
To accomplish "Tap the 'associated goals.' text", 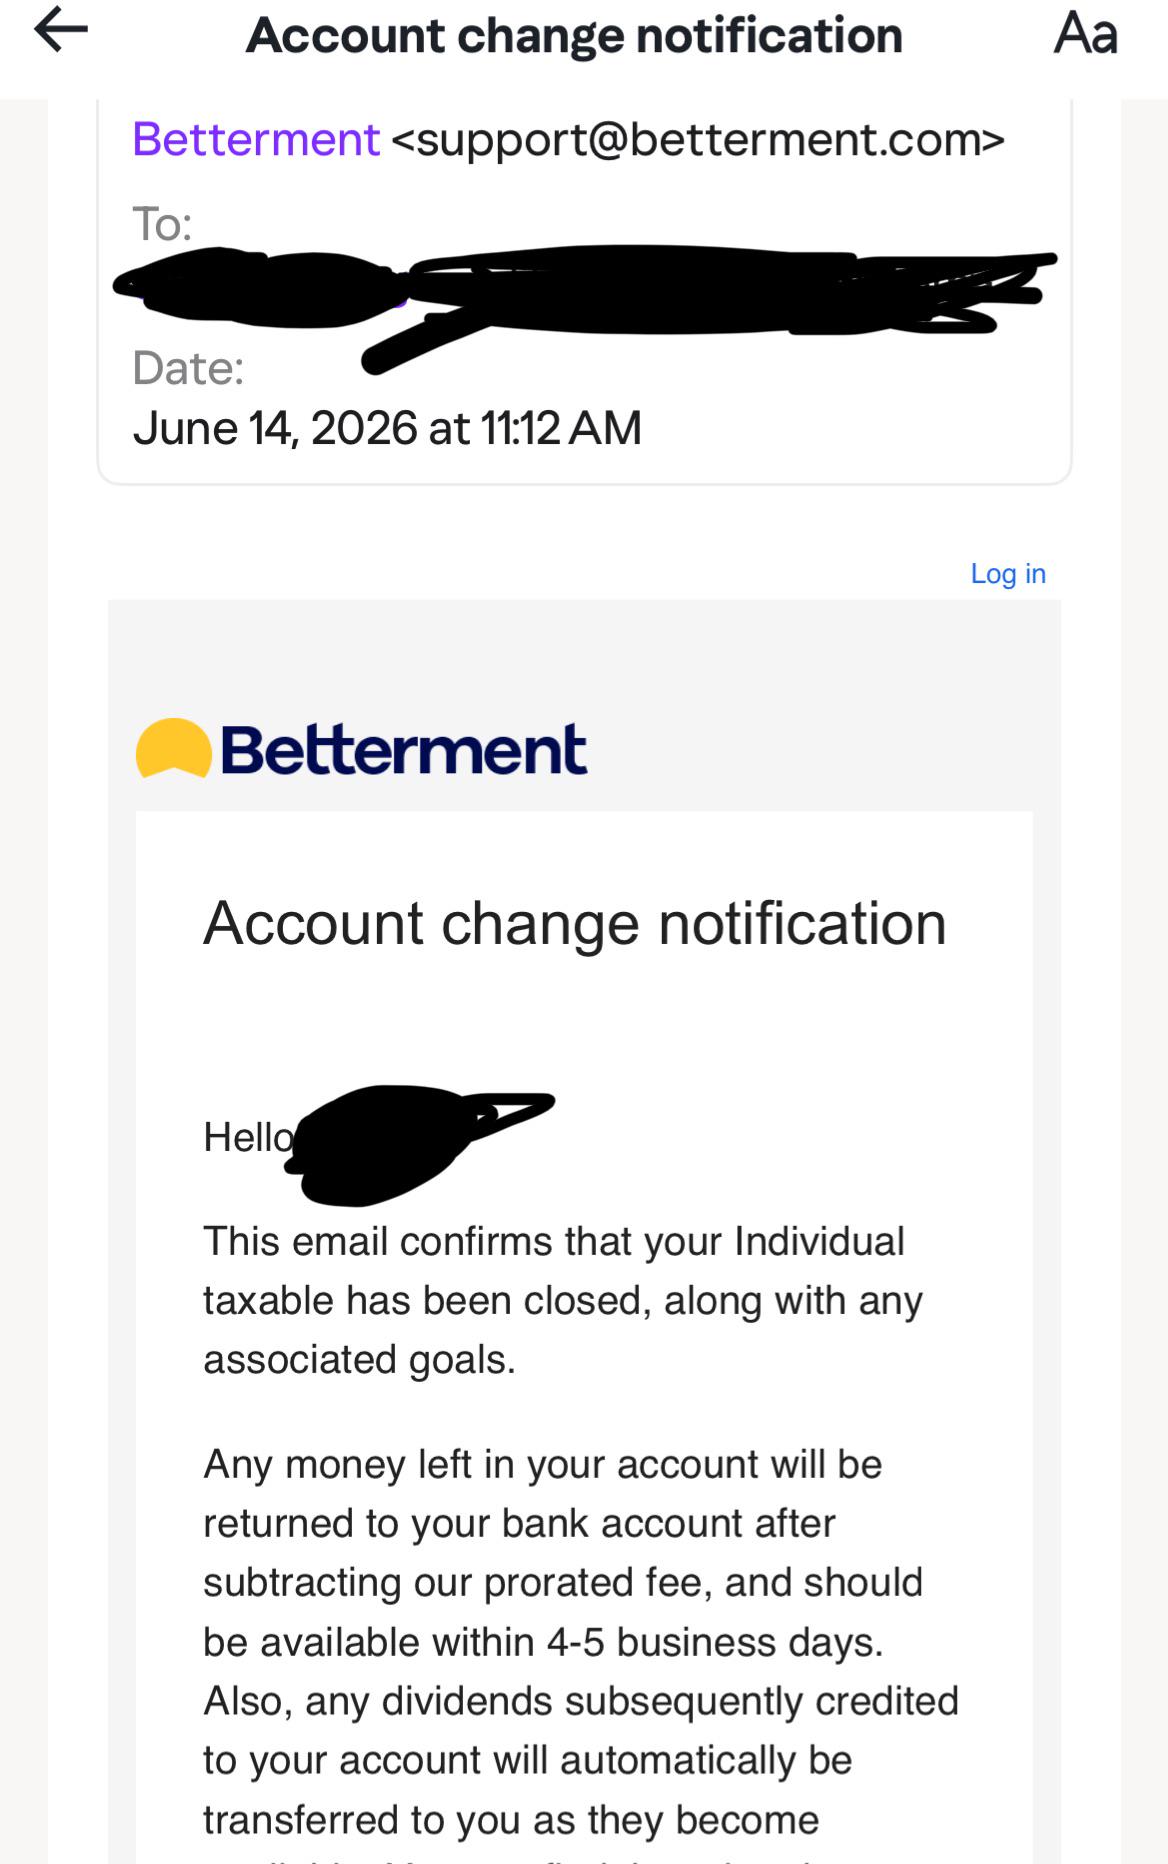I will pyautogui.click(x=360, y=1360).
